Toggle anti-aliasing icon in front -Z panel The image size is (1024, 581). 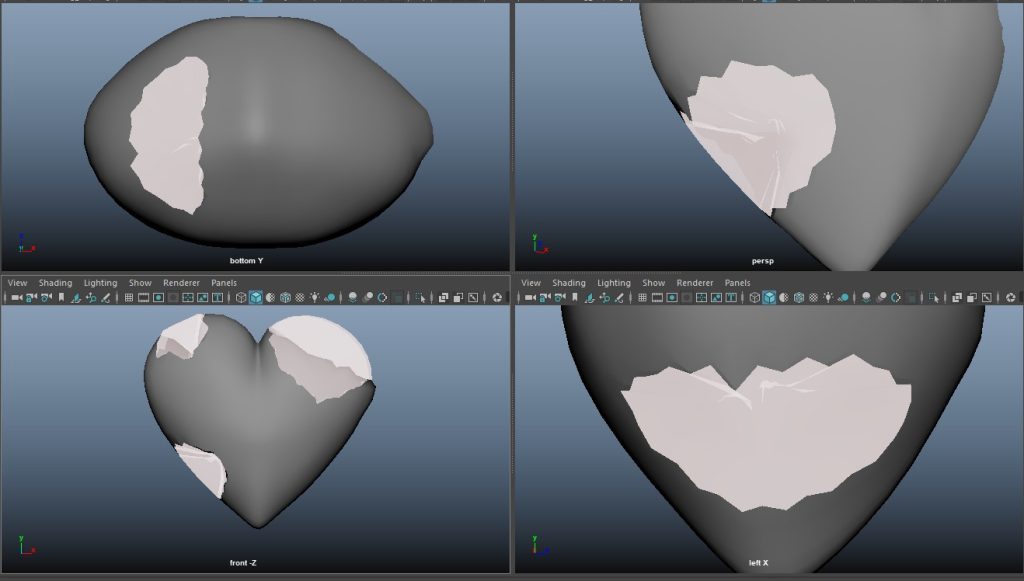click(383, 298)
